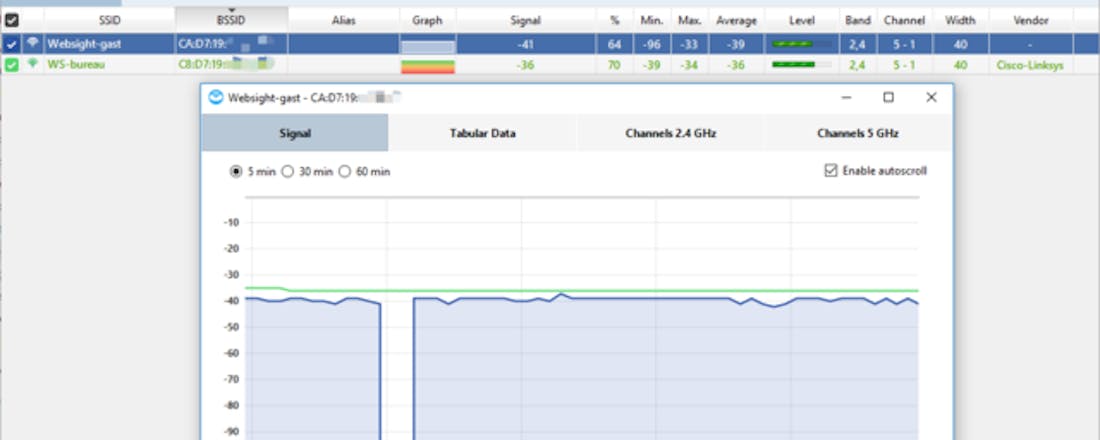Click the Wi-Fi icon beside WS-bureau
Viewport: 1100px width, 440px height.
tap(33, 64)
